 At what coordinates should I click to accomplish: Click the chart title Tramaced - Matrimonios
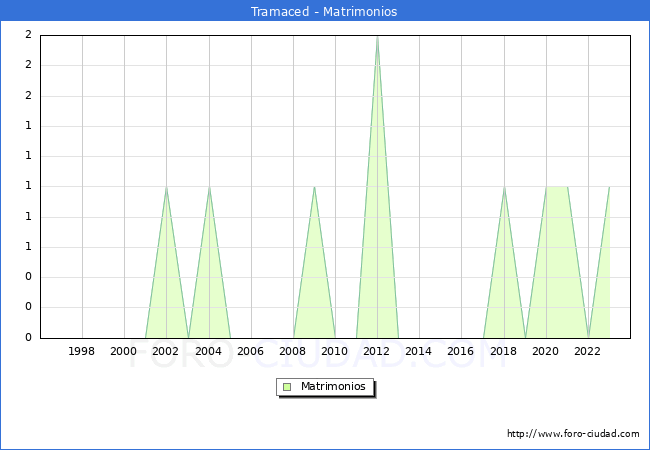[324, 12]
